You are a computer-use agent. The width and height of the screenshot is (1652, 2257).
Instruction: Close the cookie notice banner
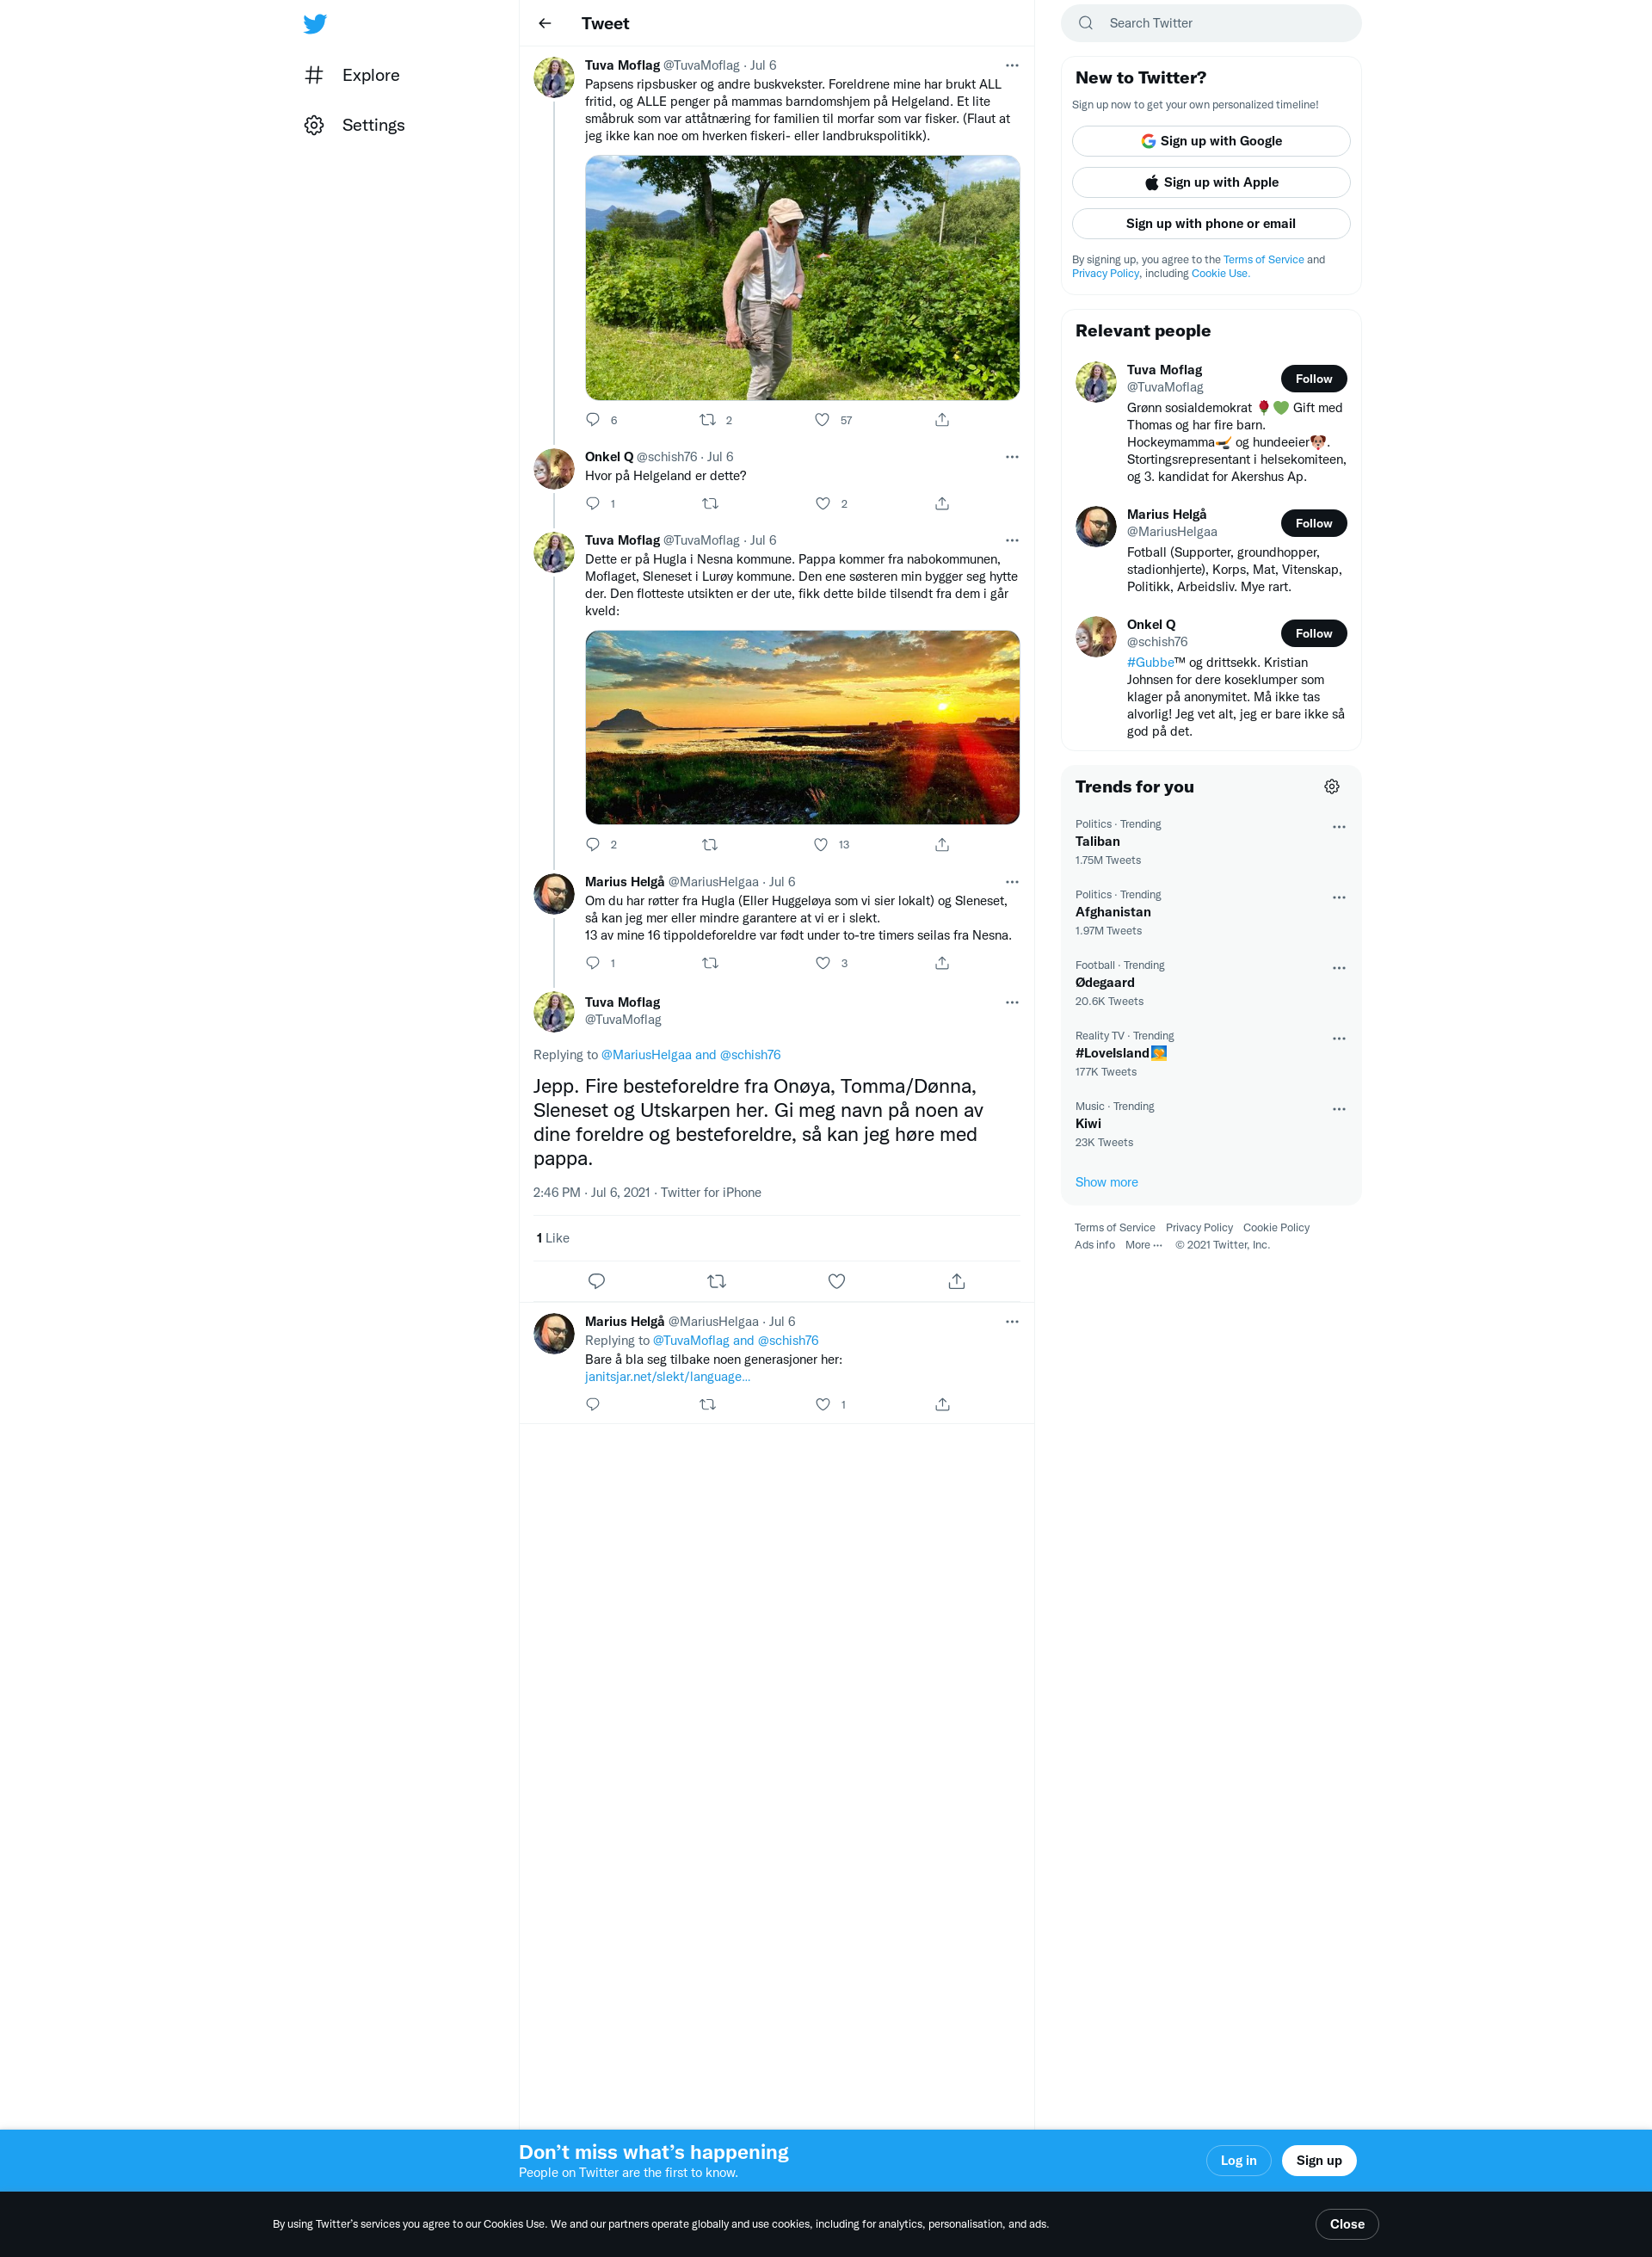pyautogui.click(x=1346, y=2224)
